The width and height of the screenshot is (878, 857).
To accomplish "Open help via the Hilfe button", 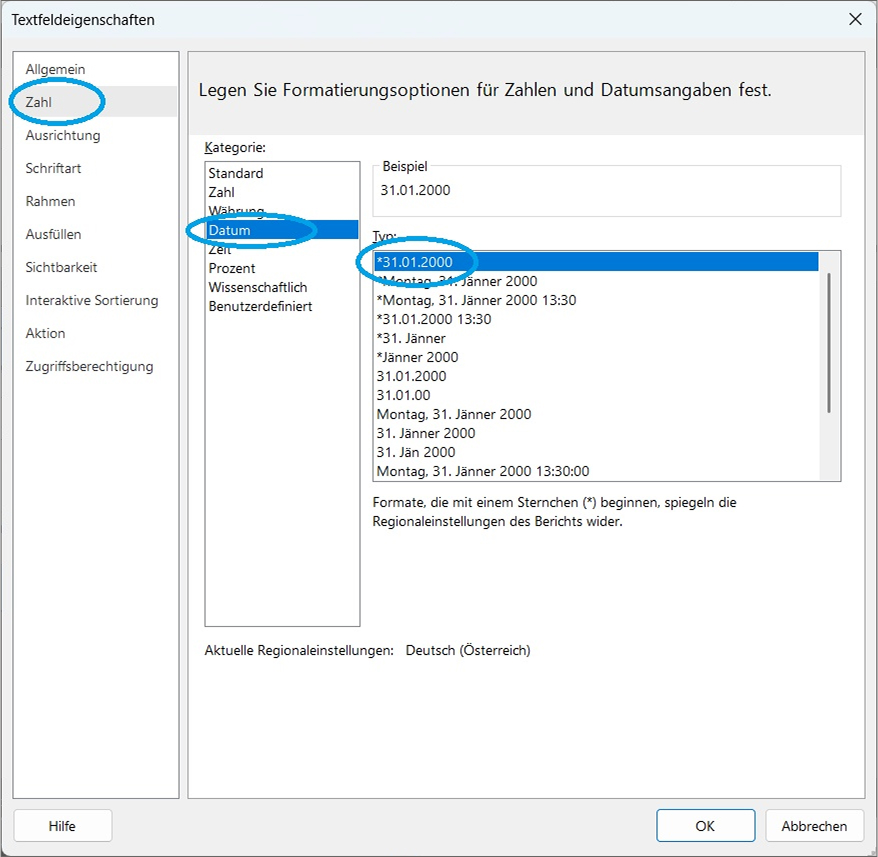I will [62, 826].
